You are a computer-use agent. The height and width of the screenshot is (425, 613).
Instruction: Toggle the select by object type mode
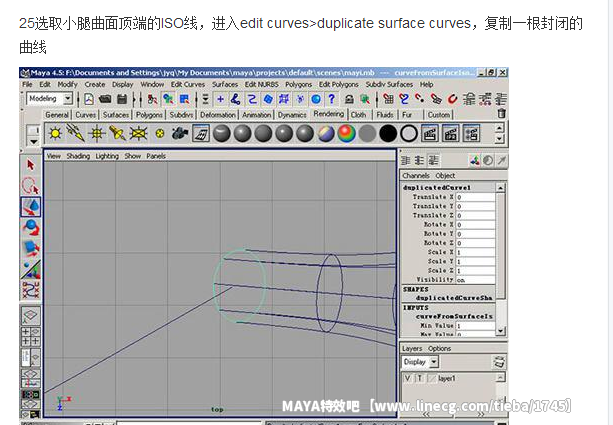coord(168,99)
